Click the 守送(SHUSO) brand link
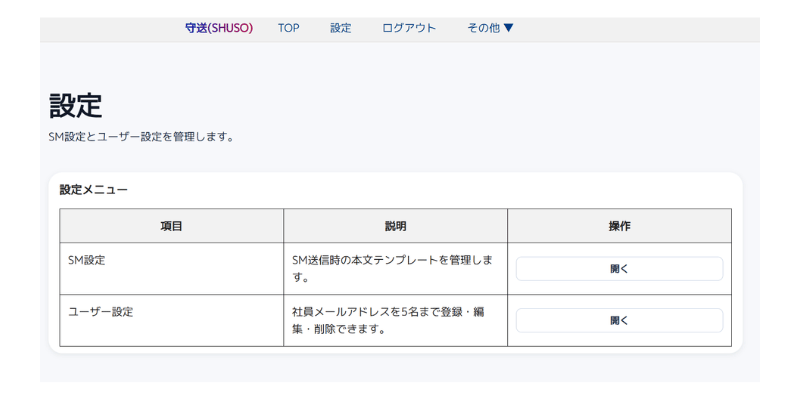This screenshot has width=800, height=400. (x=219, y=28)
